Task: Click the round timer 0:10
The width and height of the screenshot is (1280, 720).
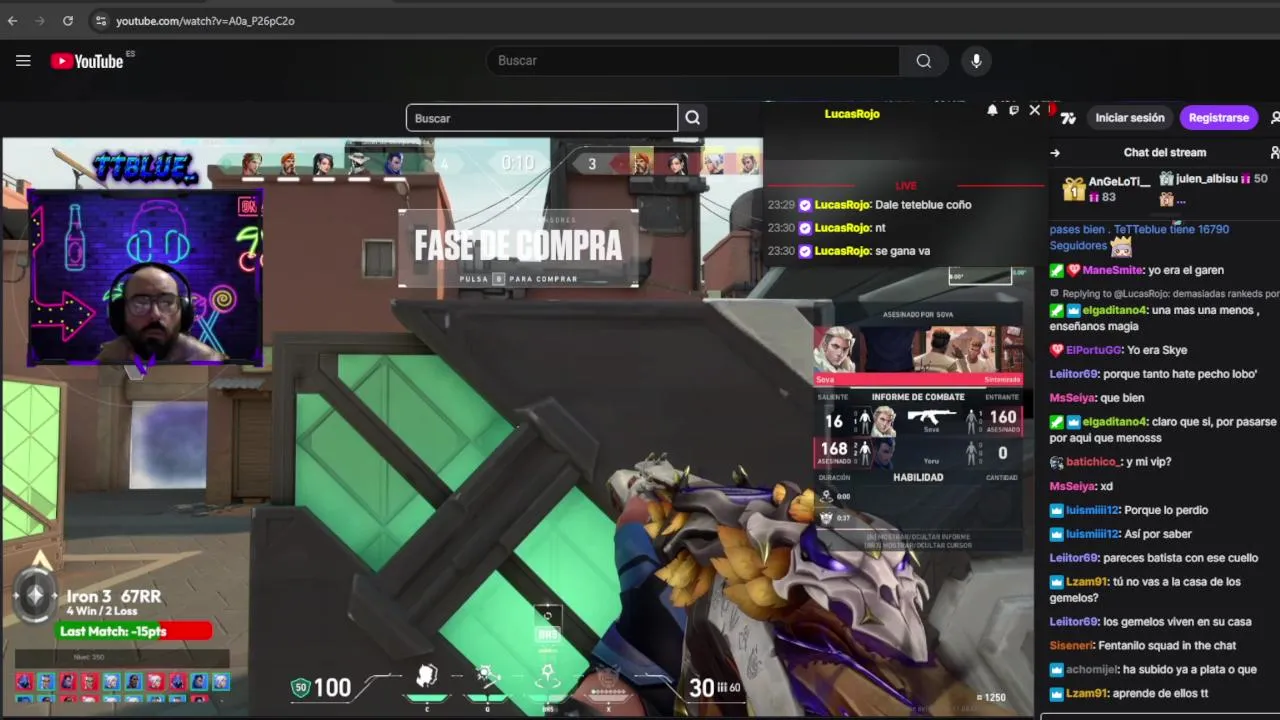Action: pyautogui.click(x=518, y=163)
